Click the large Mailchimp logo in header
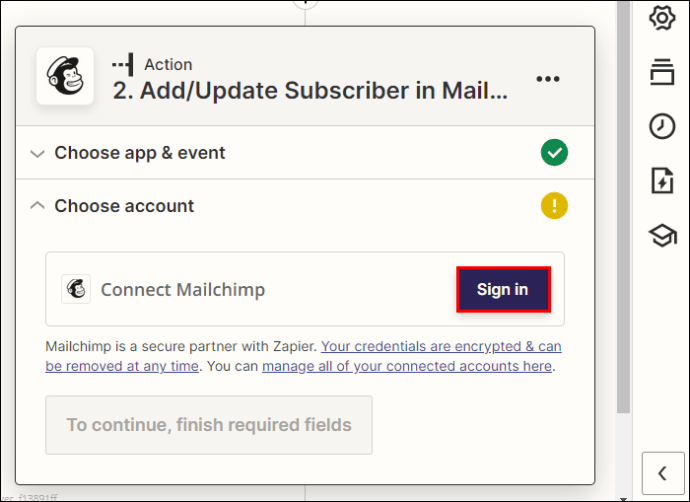The image size is (690, 502). (65, 76)
